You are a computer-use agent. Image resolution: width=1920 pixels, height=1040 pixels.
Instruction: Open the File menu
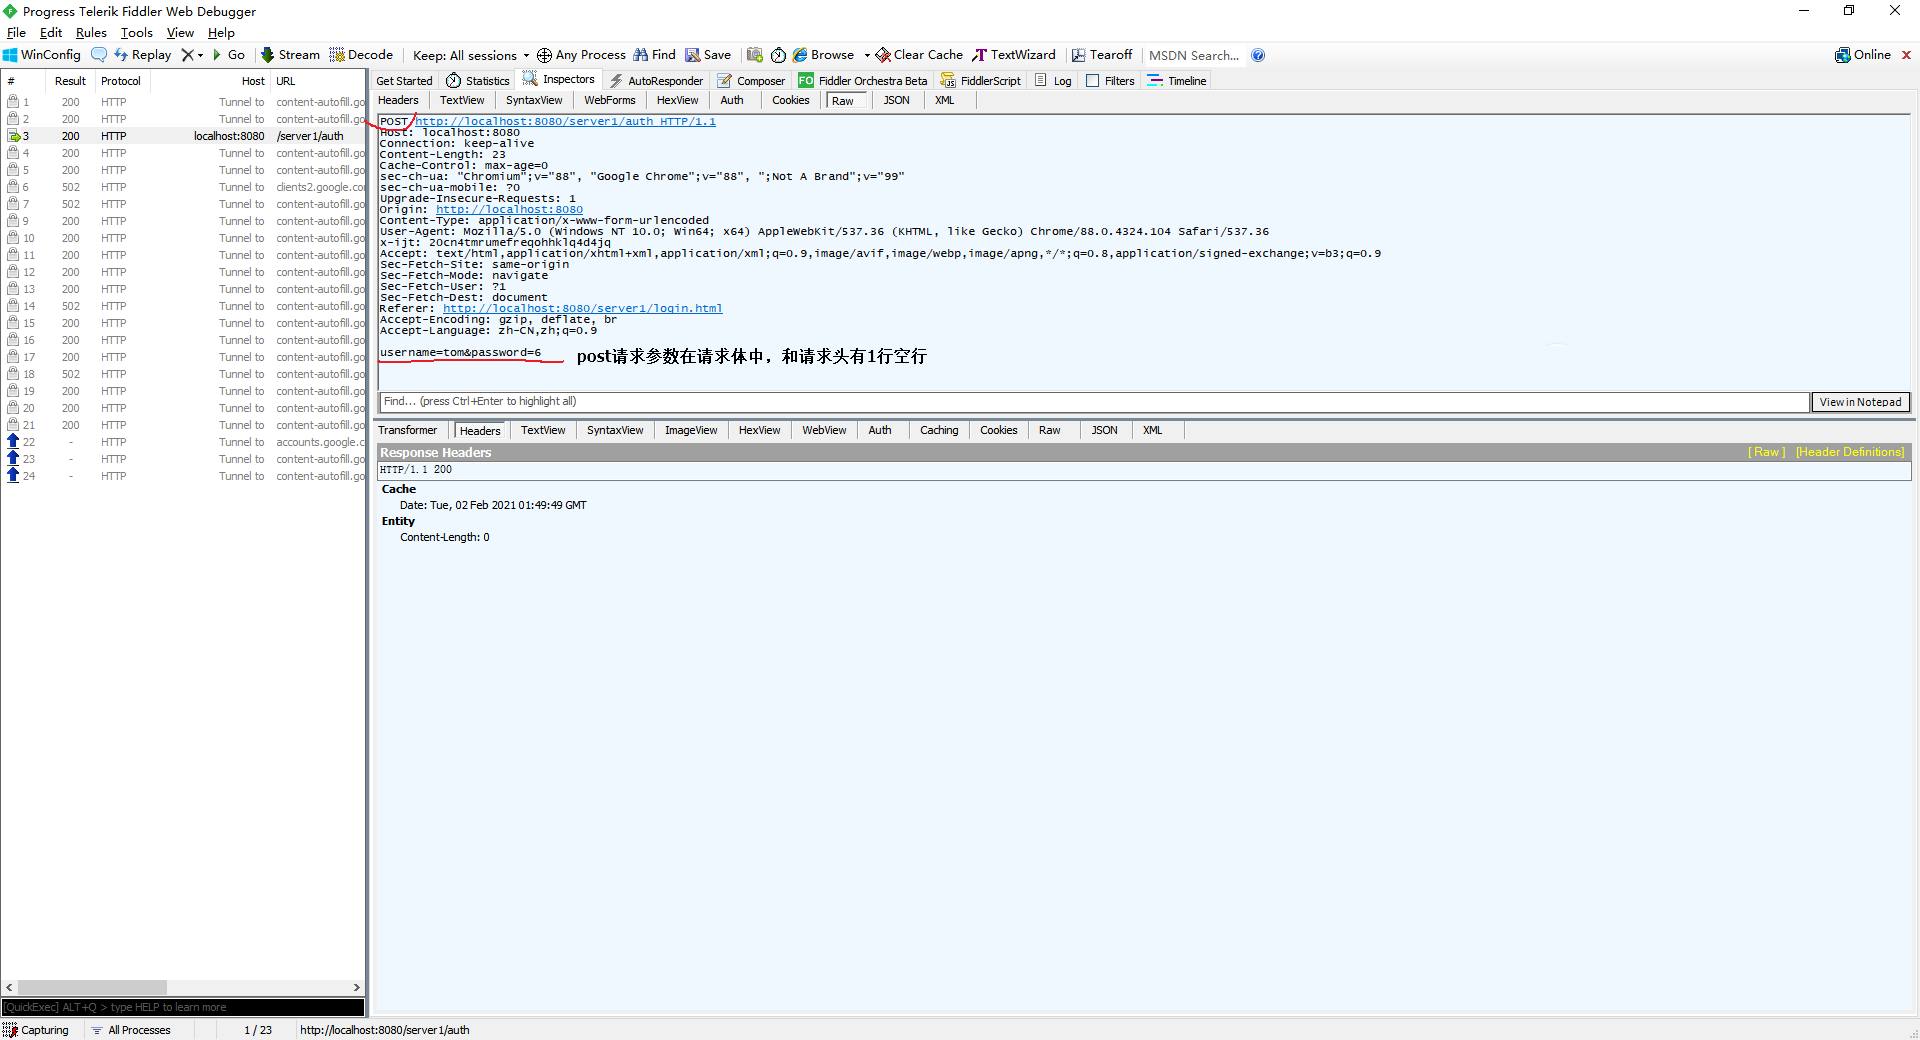point(16,33)
